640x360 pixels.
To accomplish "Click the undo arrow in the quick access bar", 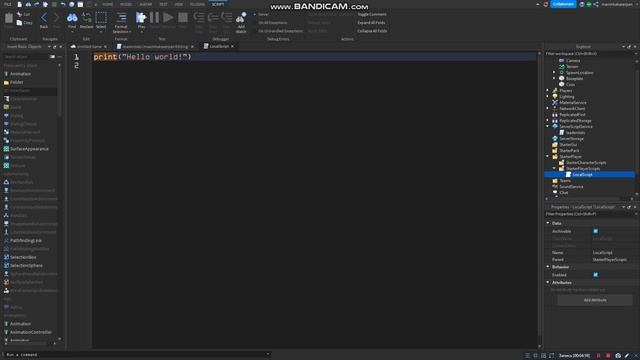I will [63, 4].
